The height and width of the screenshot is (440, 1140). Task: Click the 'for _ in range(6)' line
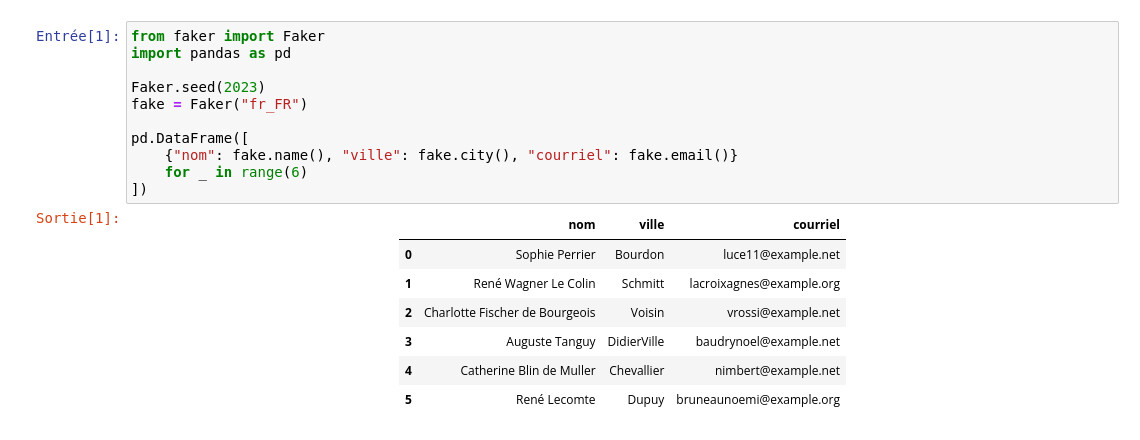point(236,172)
